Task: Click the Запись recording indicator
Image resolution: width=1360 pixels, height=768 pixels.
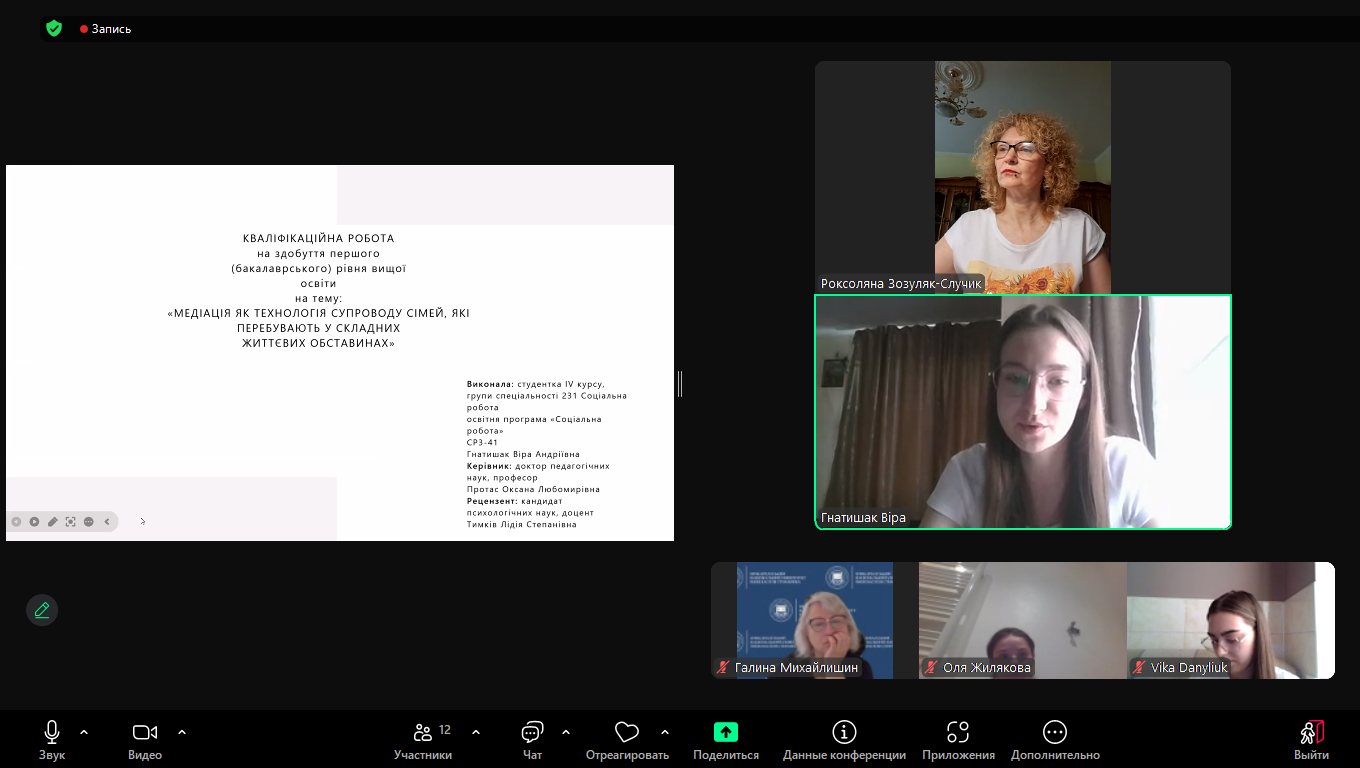Action: (x=106, y=29)
